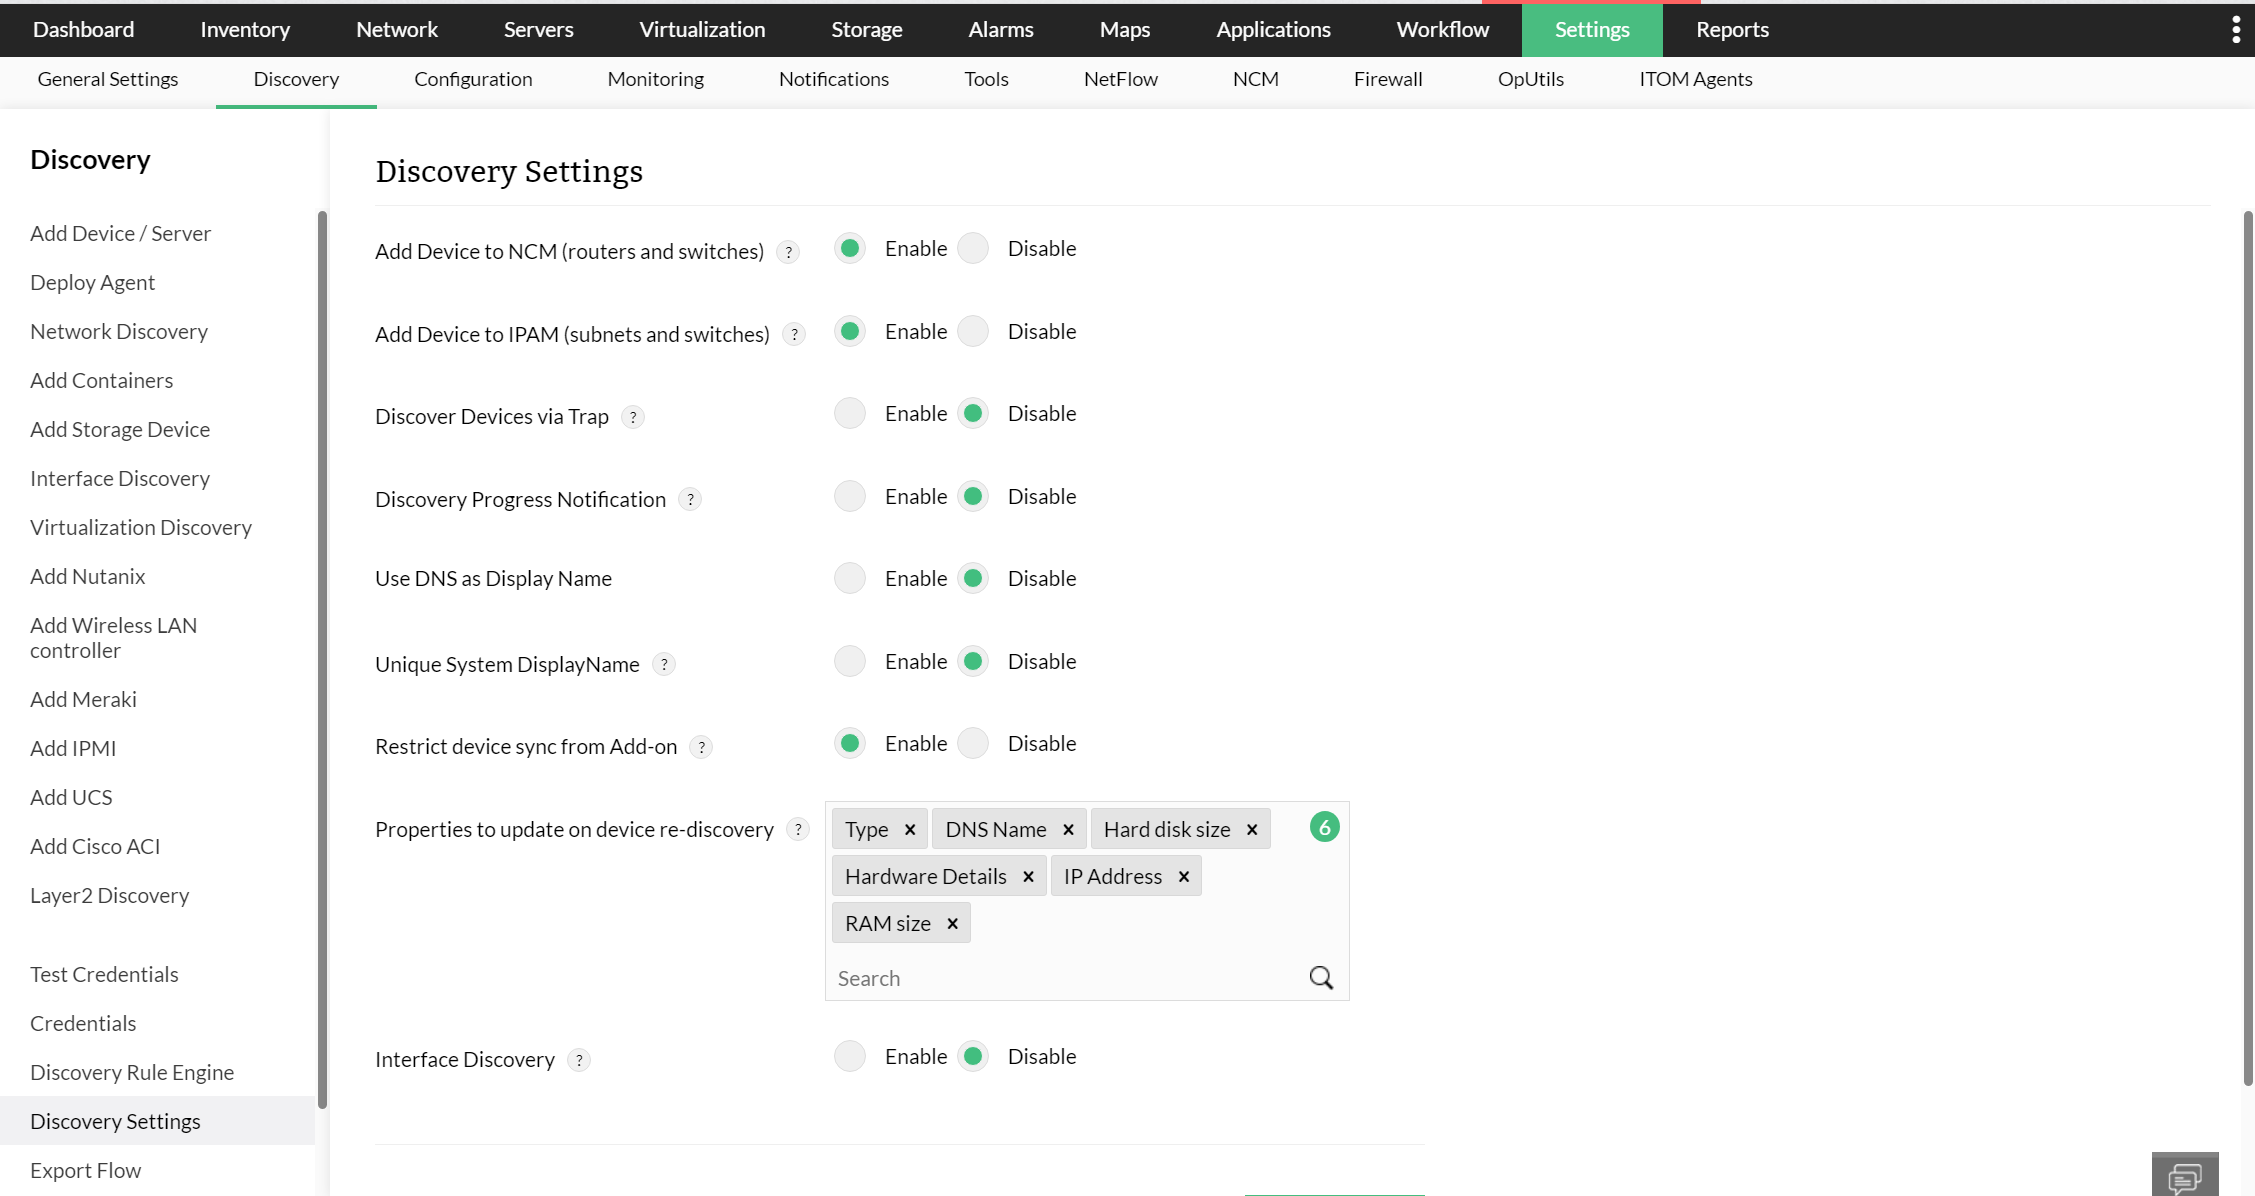The image size is (2255, 1196).
Task: Open help for Restrict device sync from Add-on
Action: pyautogui.click(x=701, y=747)
